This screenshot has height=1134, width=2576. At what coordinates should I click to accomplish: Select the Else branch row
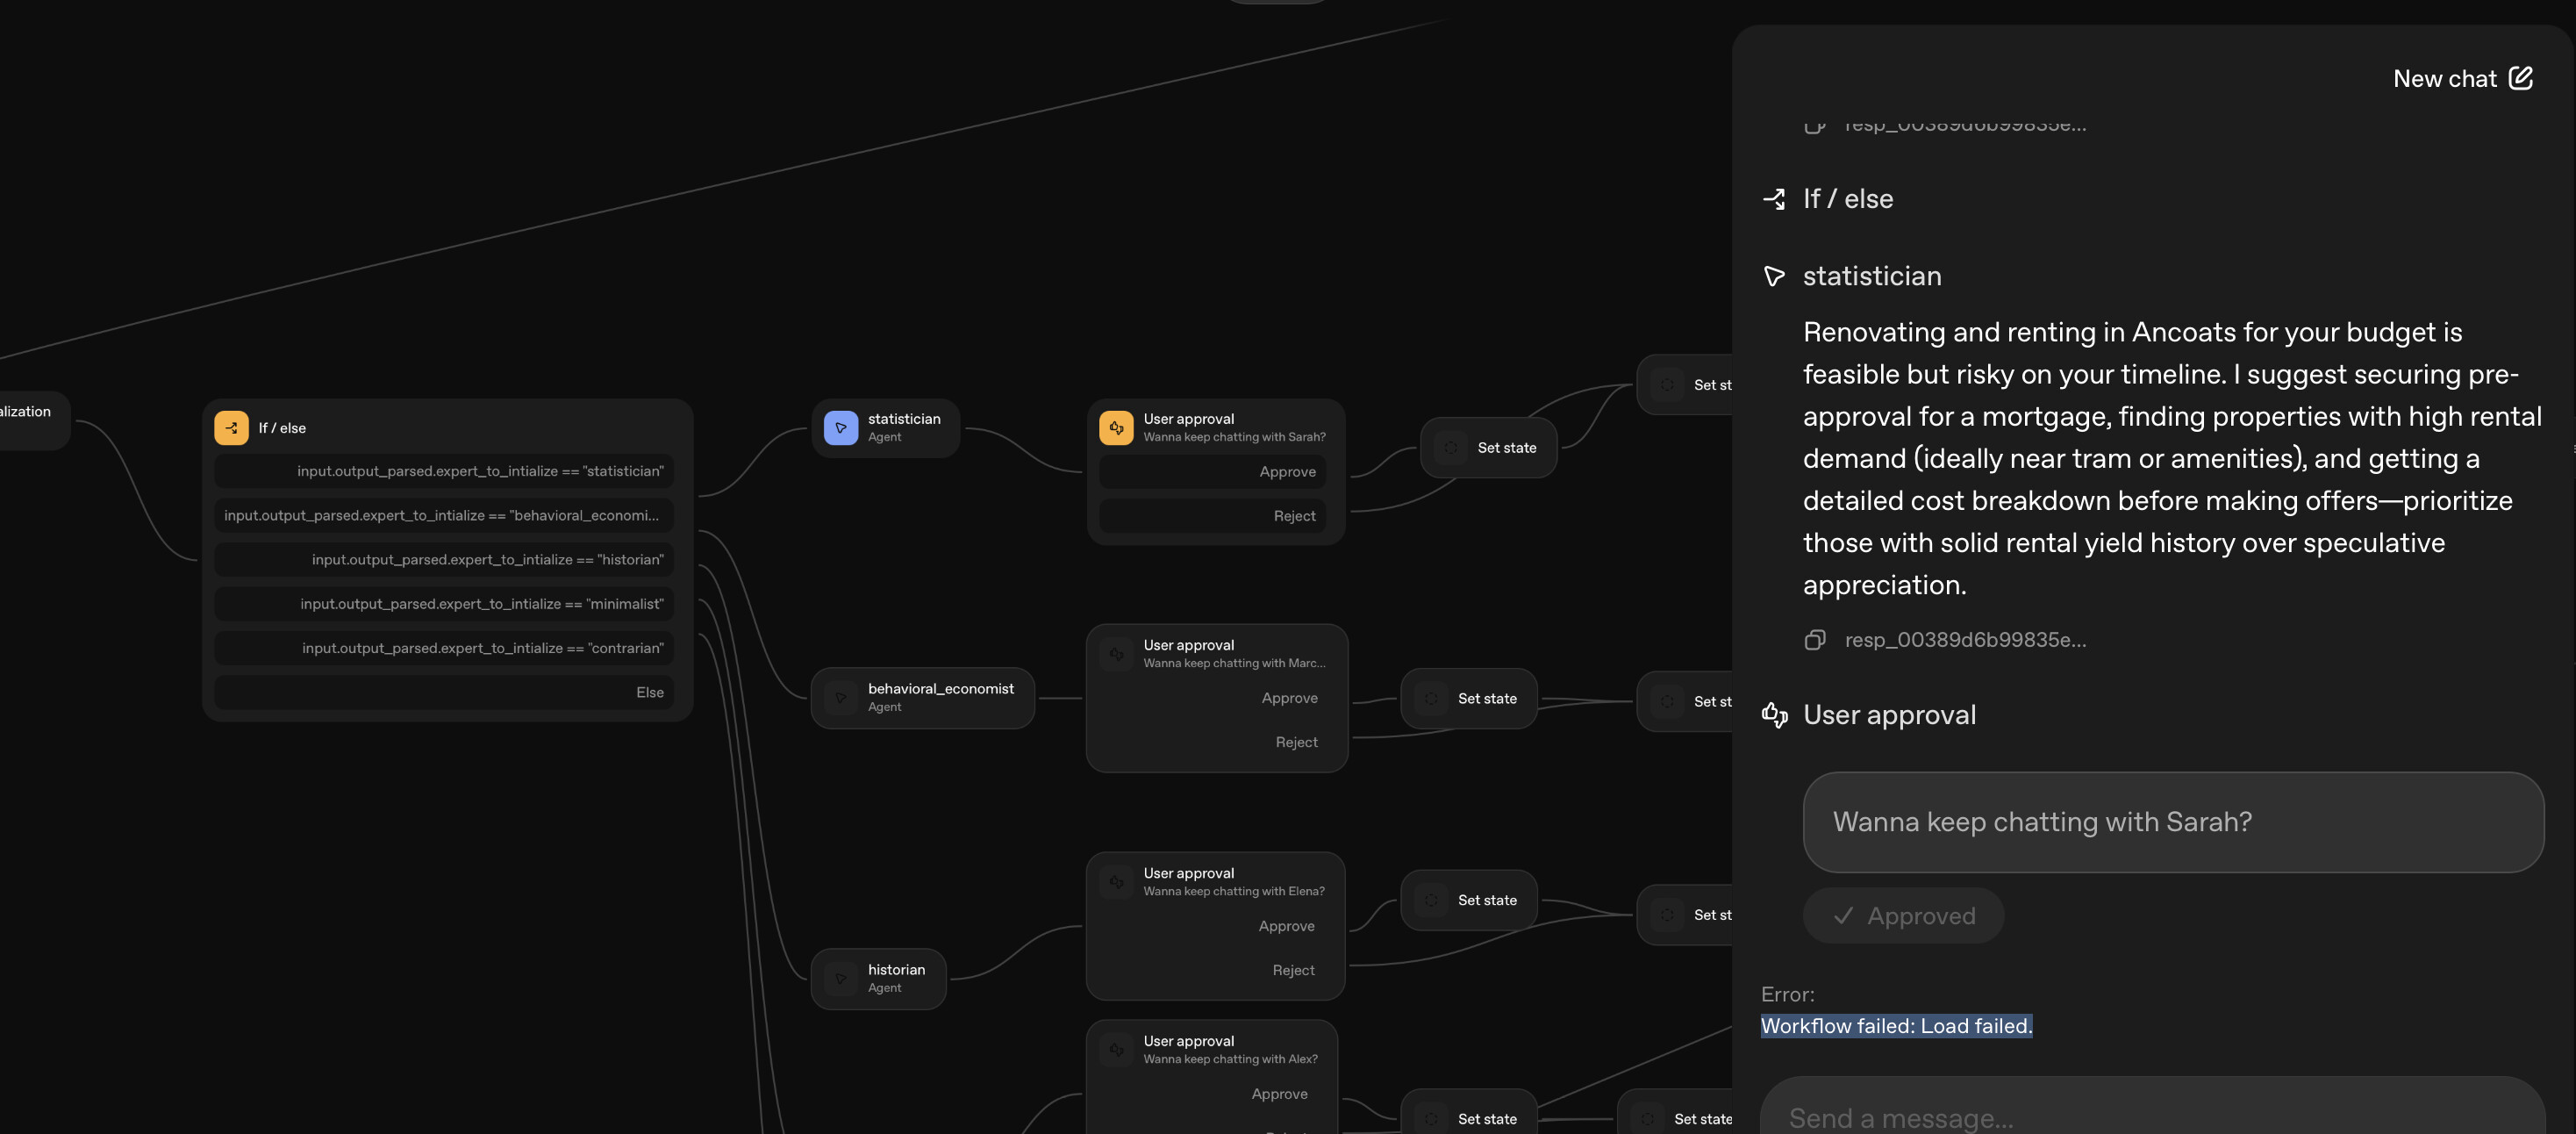pyautogui.click(x=444, y=692)
